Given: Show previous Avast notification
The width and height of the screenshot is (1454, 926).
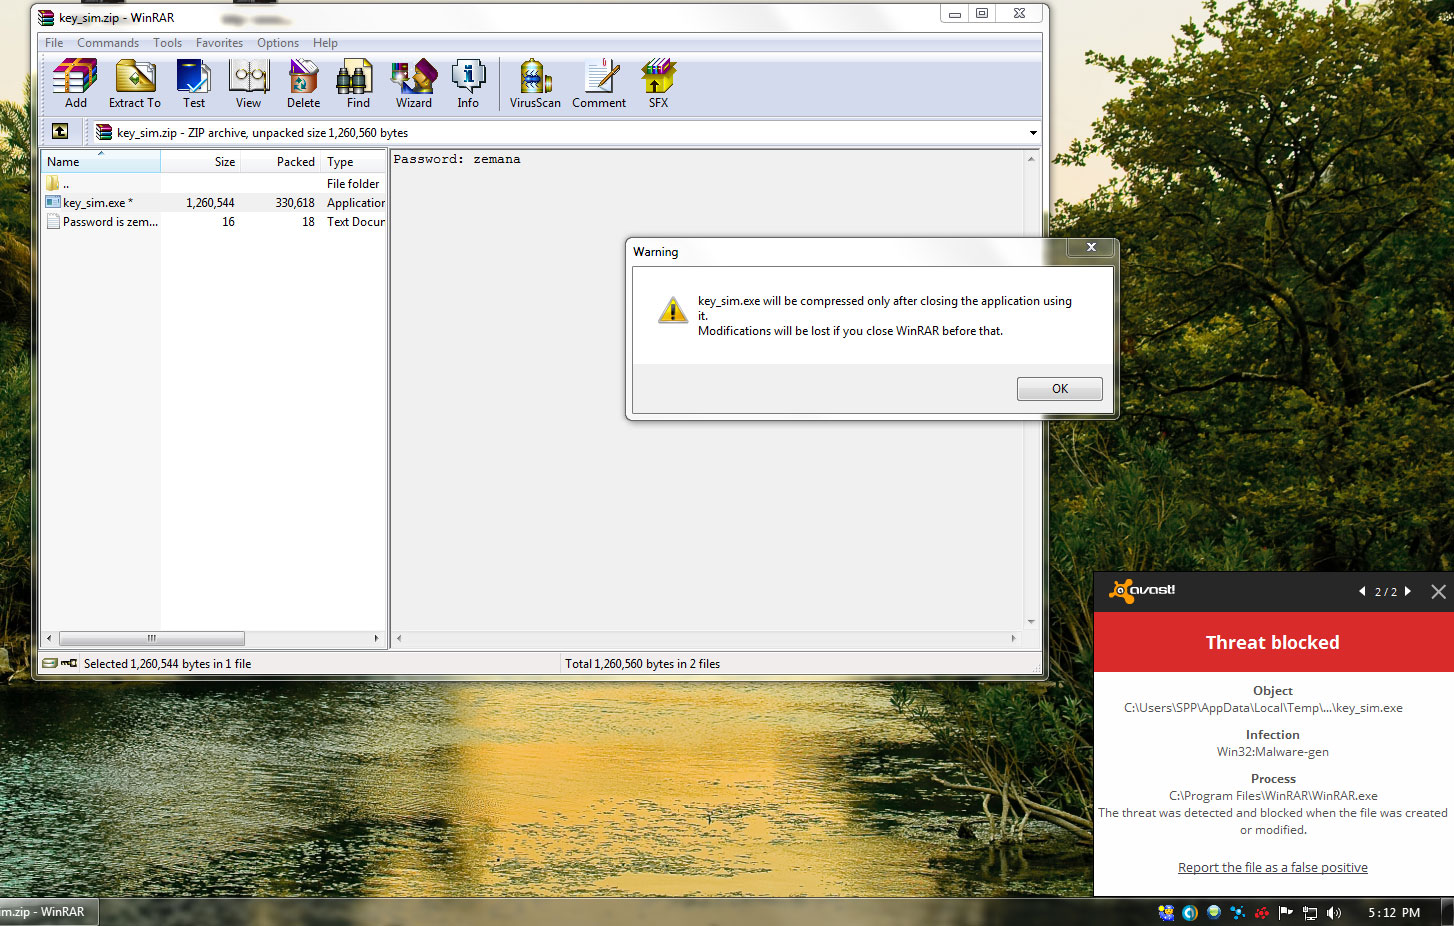Looking at the screenshot, I should pos(1362,591).
